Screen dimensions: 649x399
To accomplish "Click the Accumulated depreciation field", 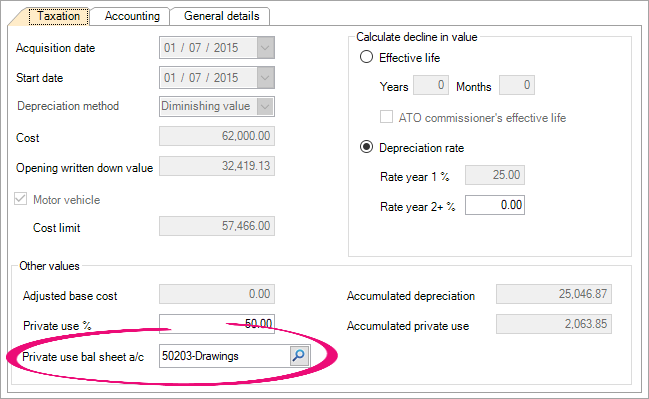I will pyautogui.click(x=554, y=294).
